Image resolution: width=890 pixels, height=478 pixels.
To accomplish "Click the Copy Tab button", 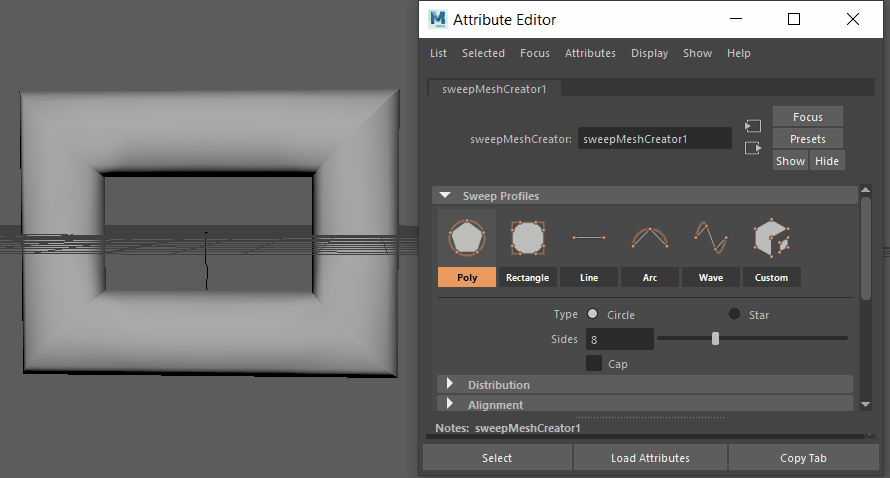I will pos(803,458).
